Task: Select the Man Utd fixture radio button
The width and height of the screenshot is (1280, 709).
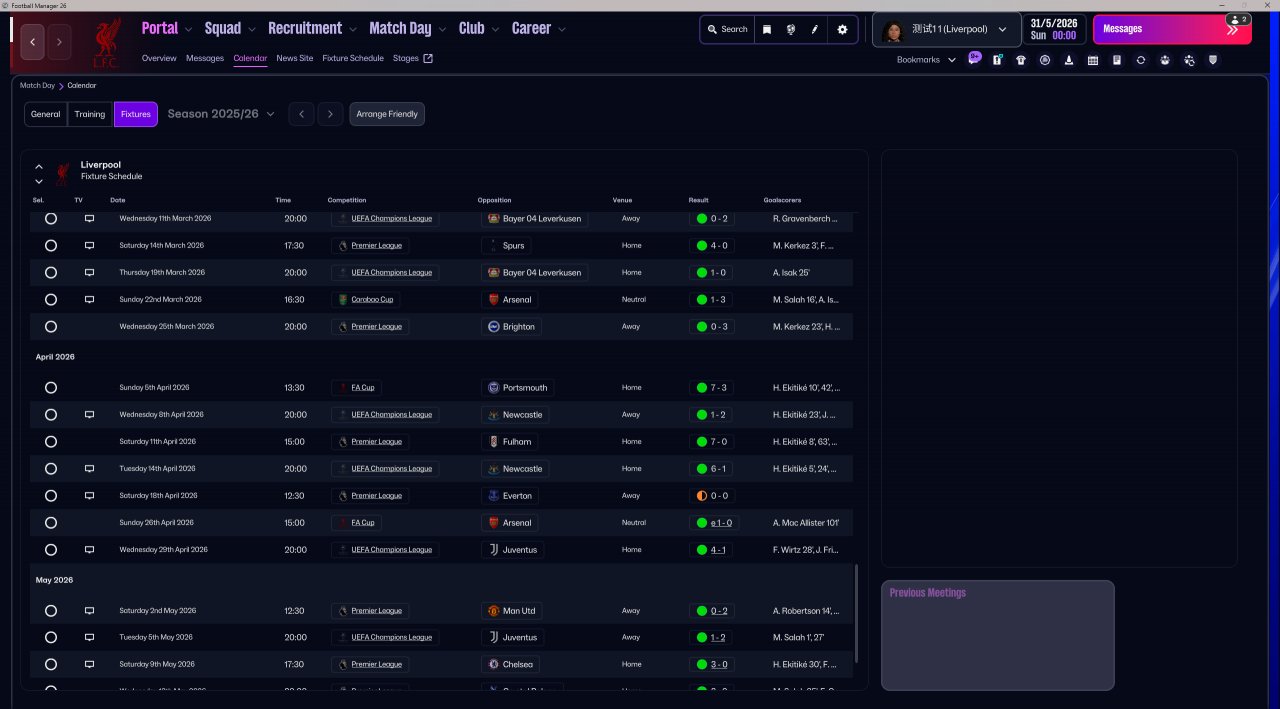Action: tap(51, 611)
